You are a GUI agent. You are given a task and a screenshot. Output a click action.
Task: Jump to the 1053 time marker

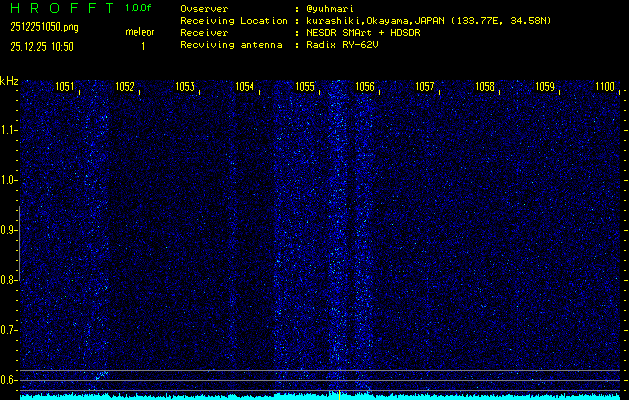(185, 87)
